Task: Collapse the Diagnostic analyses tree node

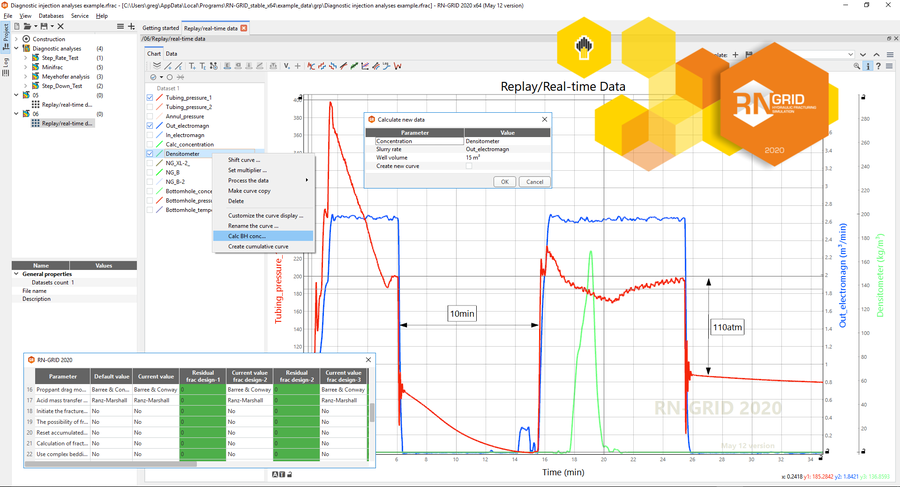Action: point(16,48)
